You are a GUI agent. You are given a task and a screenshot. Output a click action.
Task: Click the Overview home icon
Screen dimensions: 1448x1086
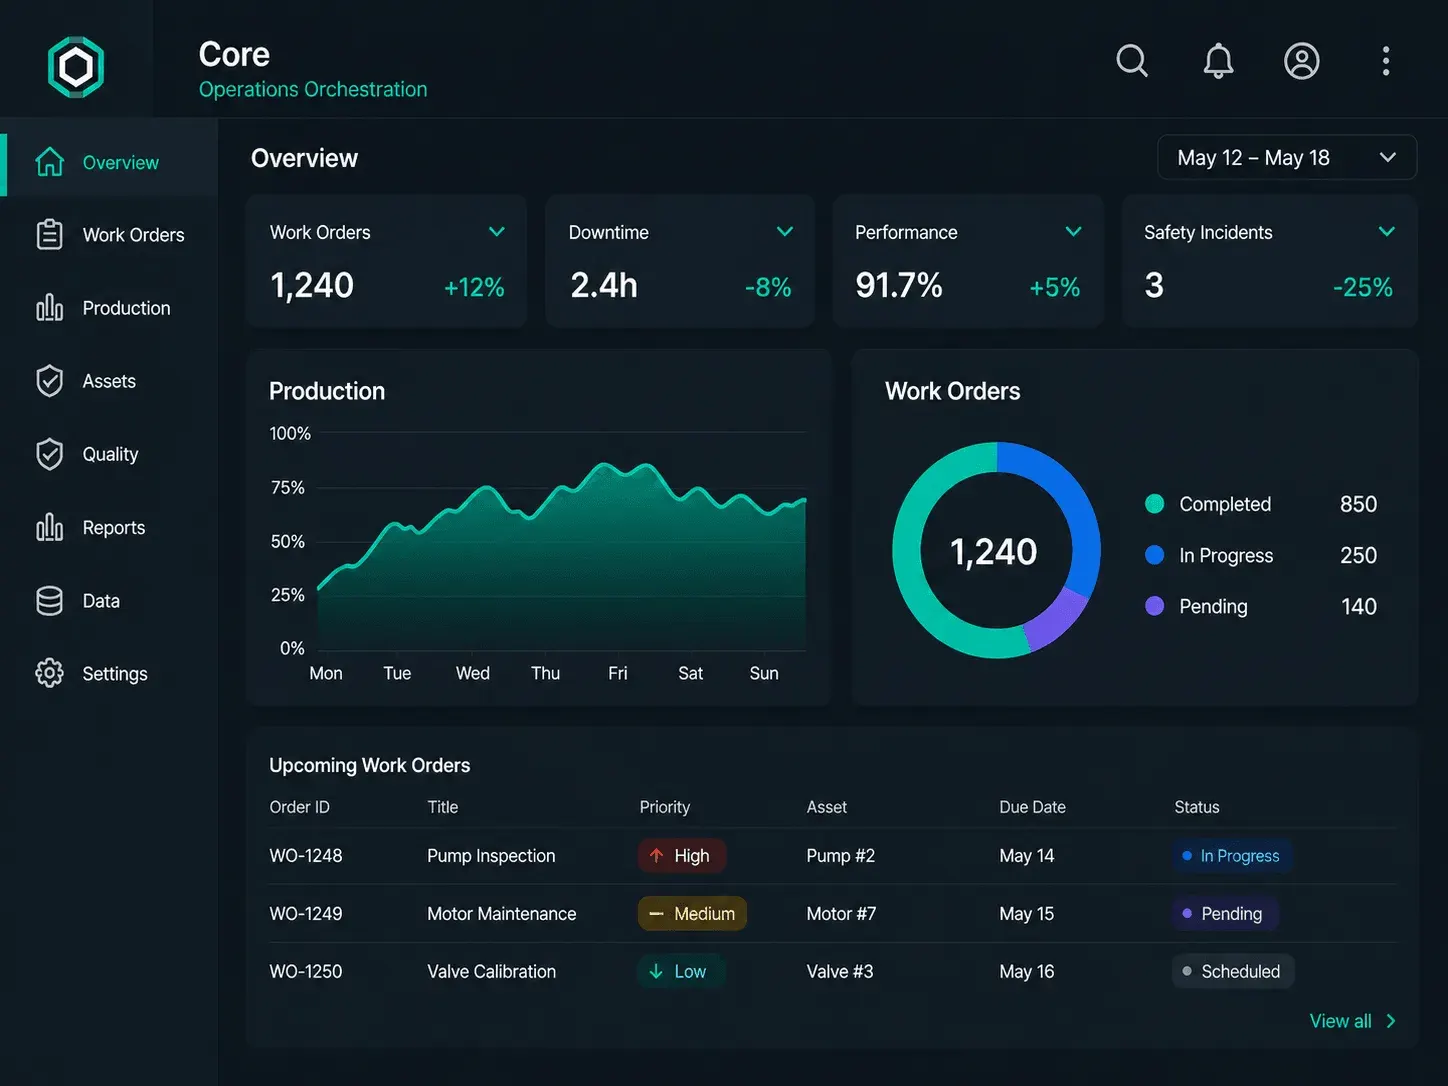point(50,162)
